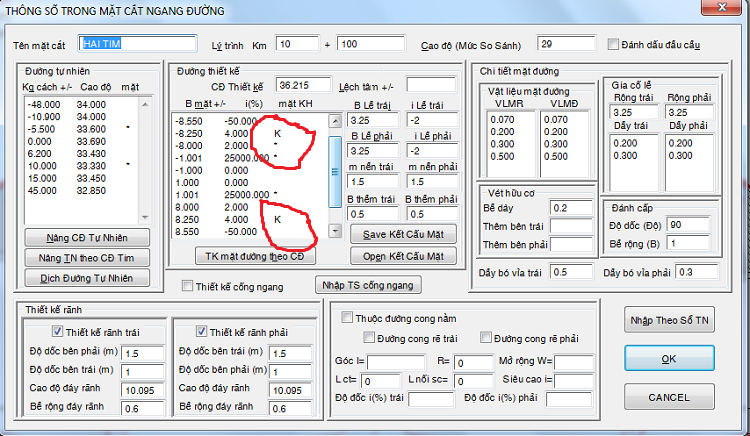Click down arrow of design list scrollbar
The width and height of the screenshot is (750, 436).
pos(336,230)
